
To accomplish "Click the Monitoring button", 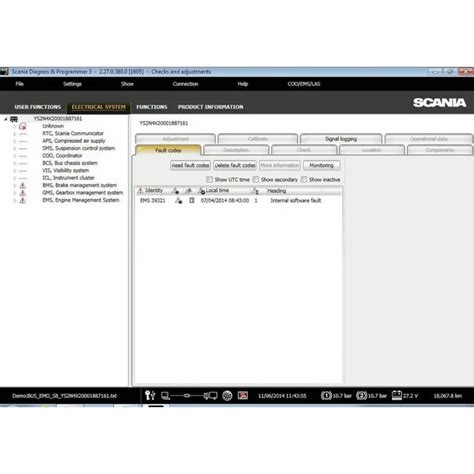I will click(321, 165).
